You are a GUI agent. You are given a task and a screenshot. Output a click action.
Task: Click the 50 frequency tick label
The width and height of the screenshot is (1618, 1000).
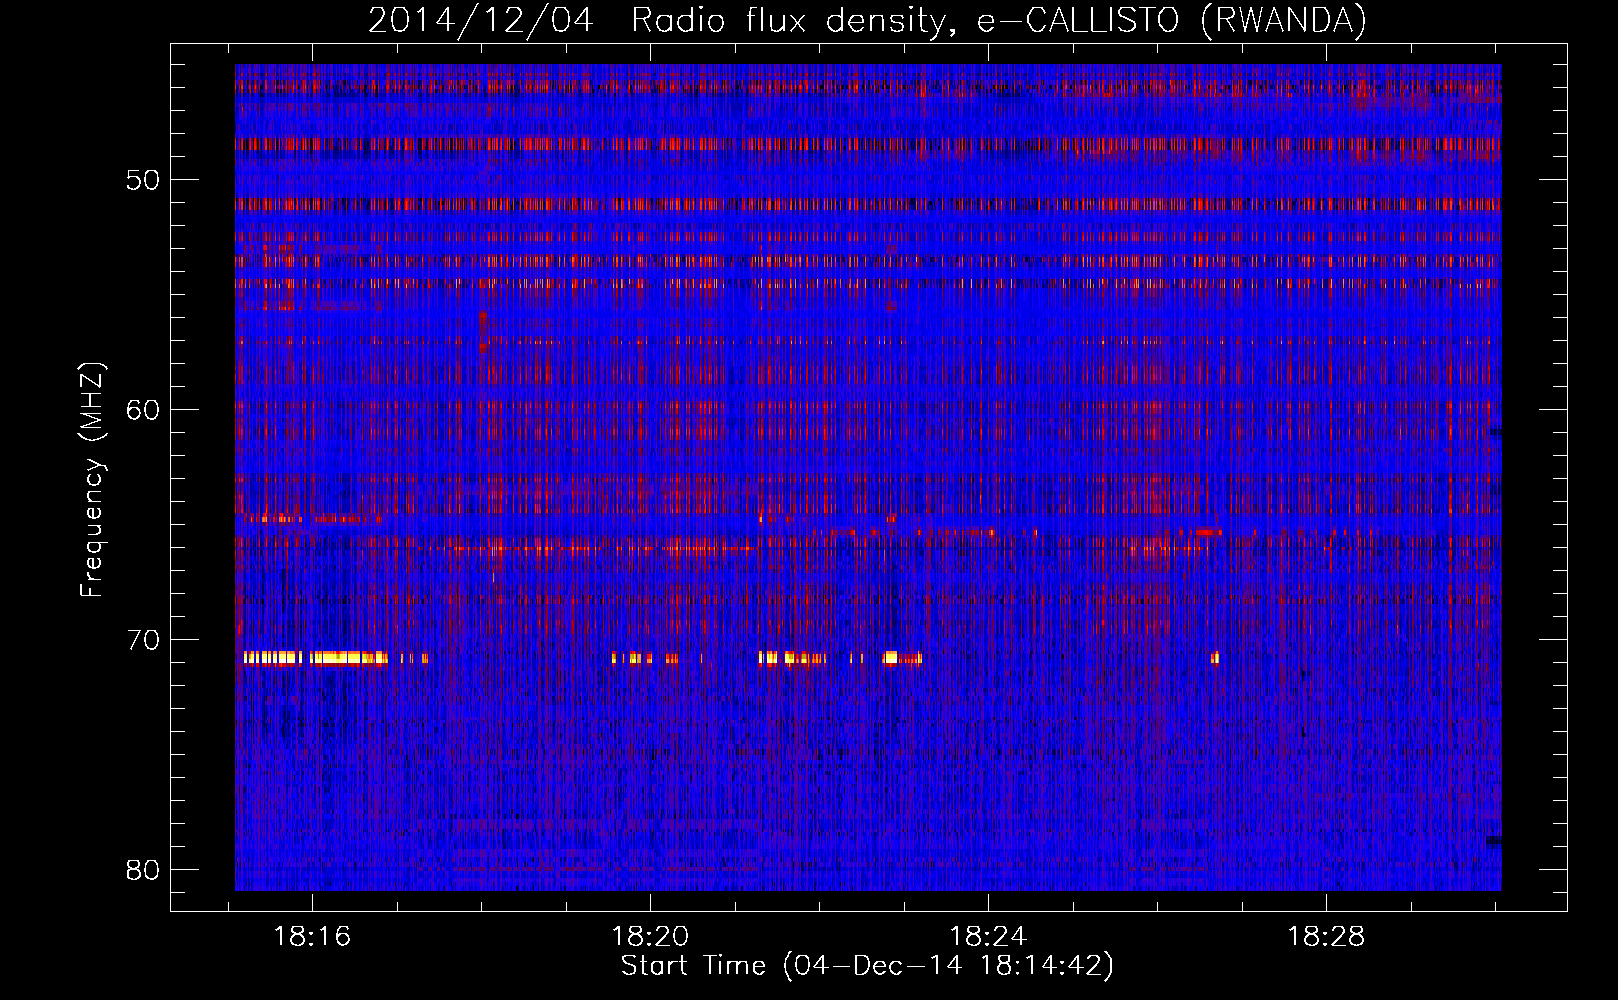143,181
